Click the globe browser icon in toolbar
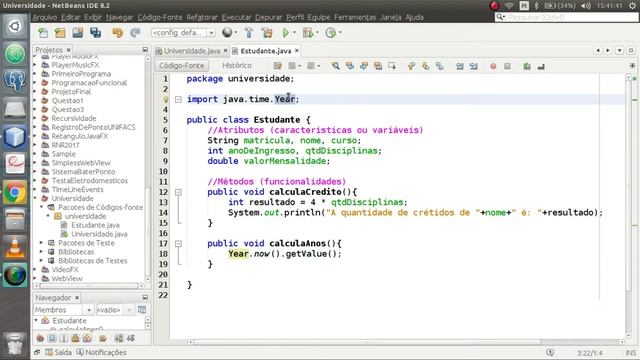This screenshot has width=640, height=360. [227, 33]
